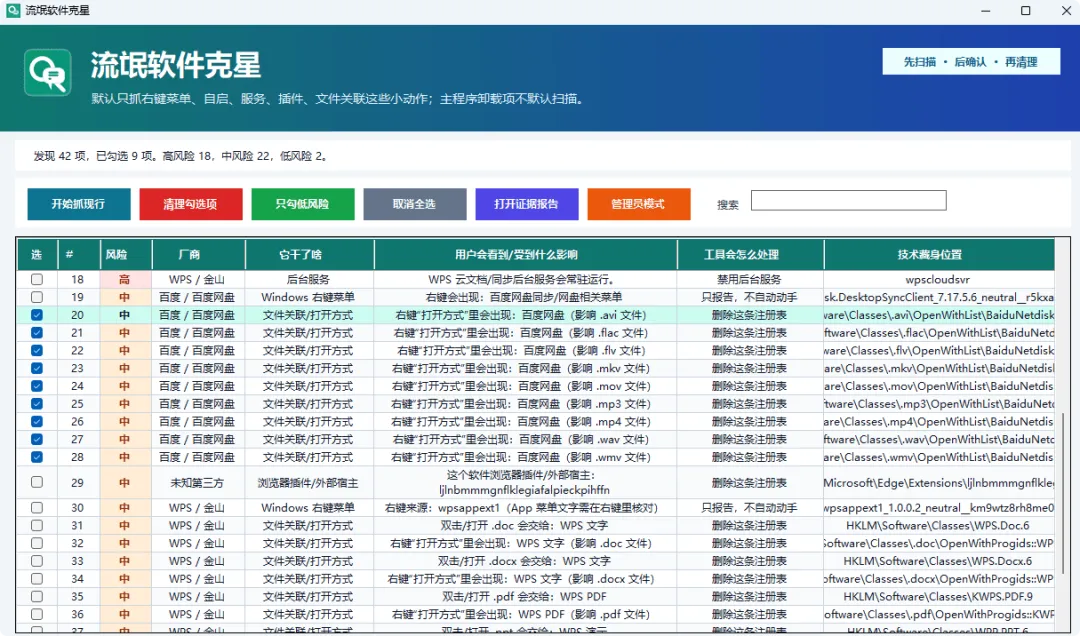Check the checkbox for row 33

[x=37, y=561]
